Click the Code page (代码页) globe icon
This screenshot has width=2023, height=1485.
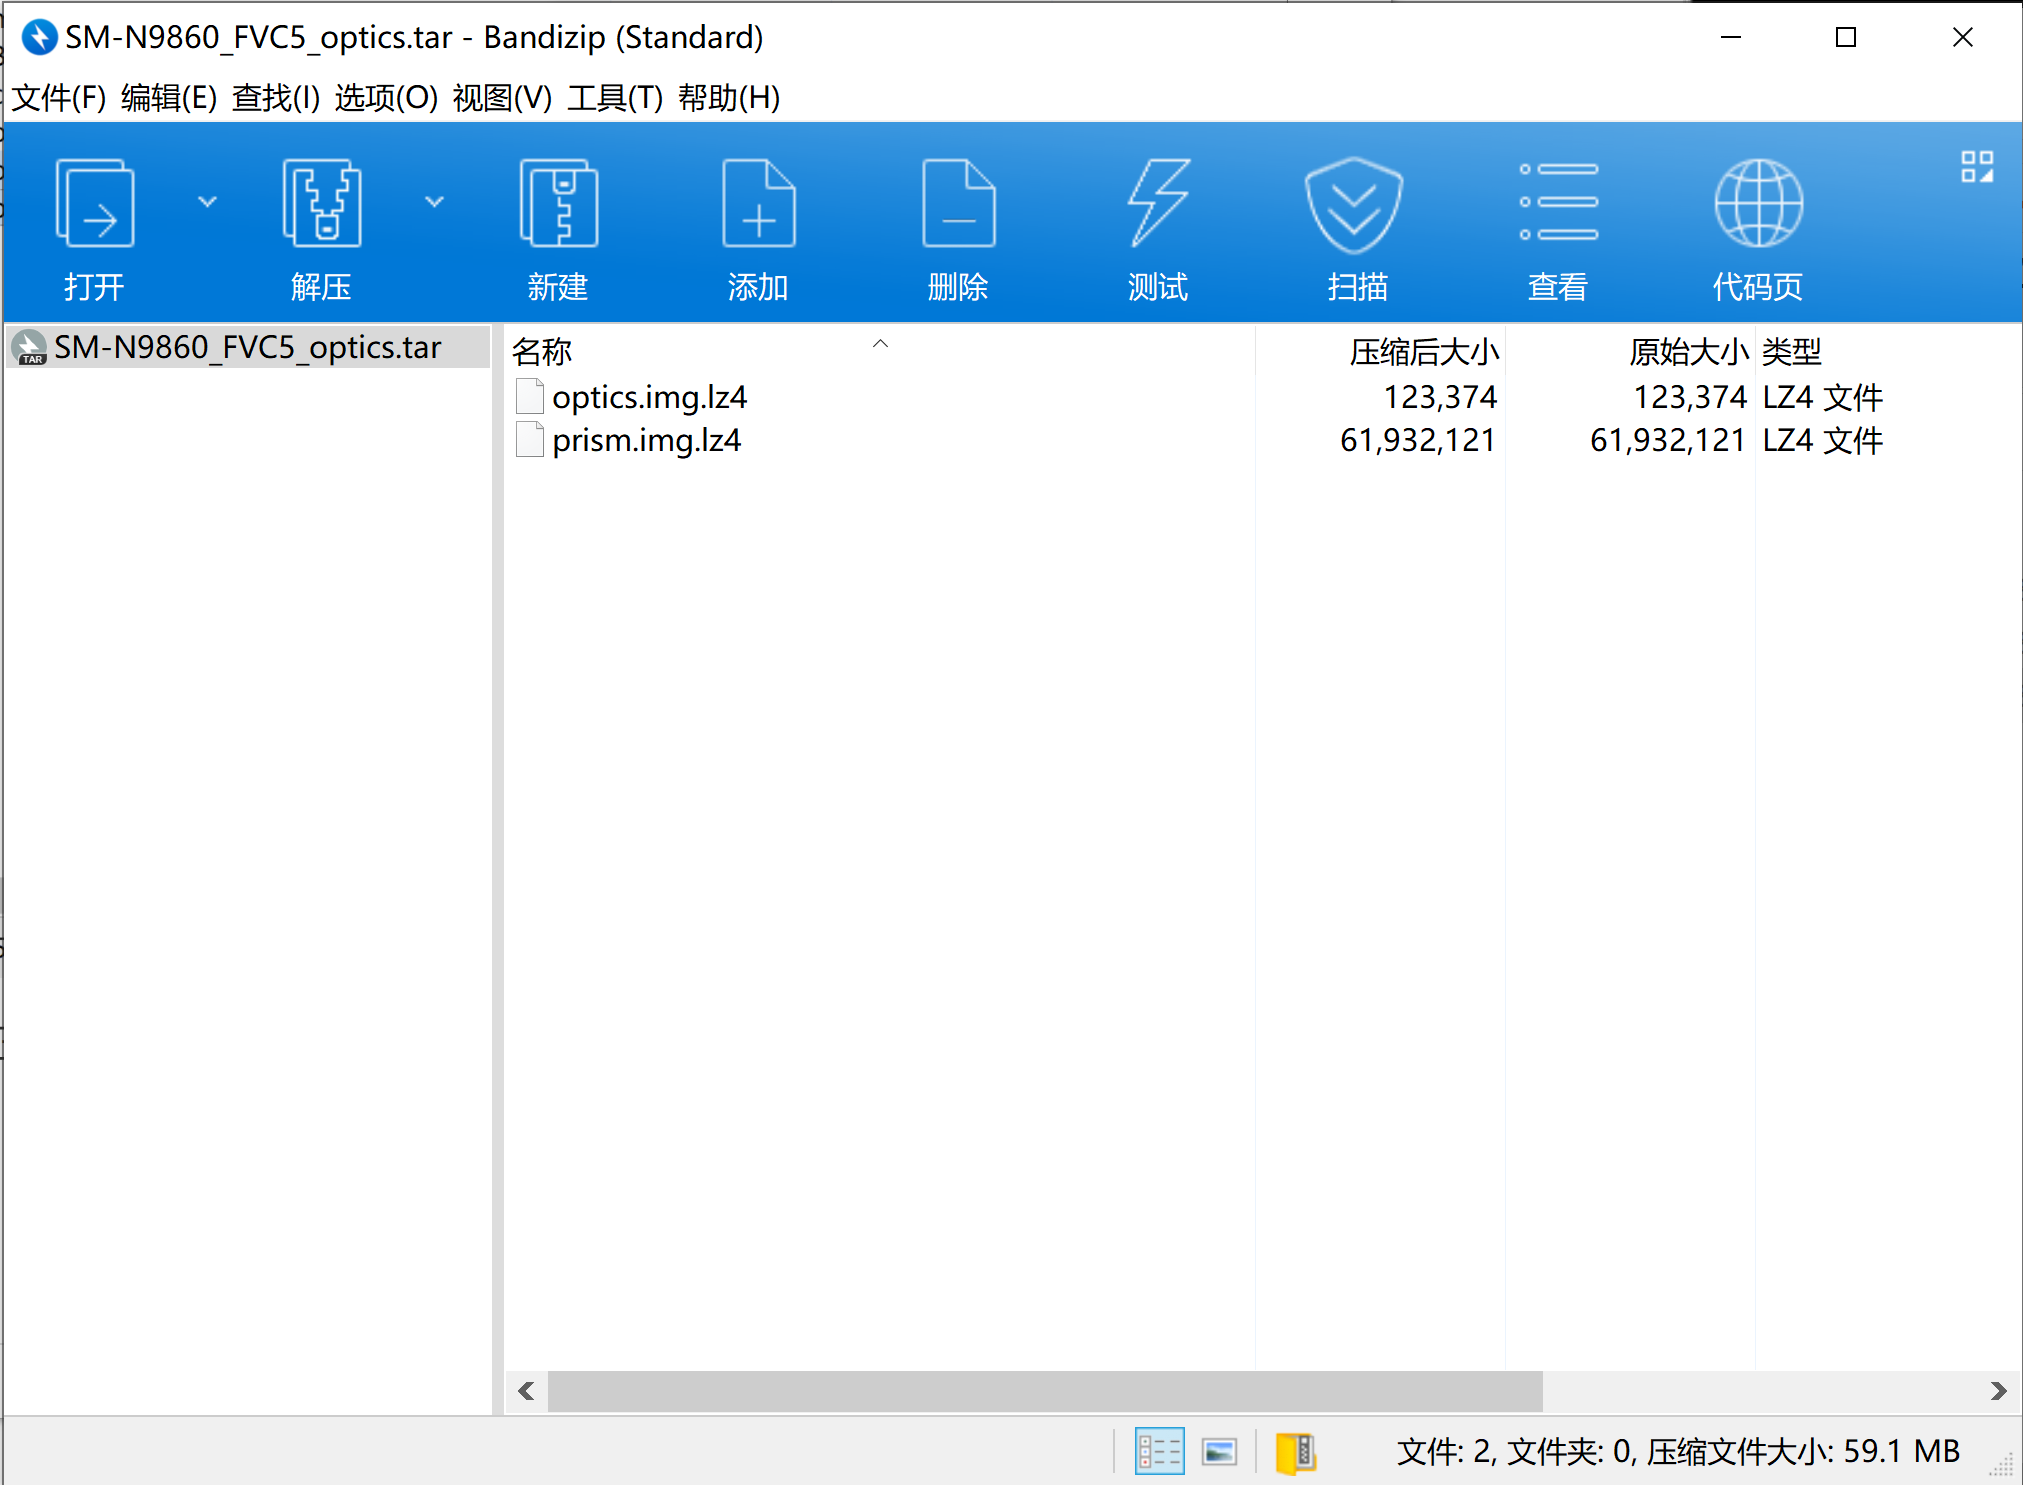pyautogui.click(x=1758, y=203)
